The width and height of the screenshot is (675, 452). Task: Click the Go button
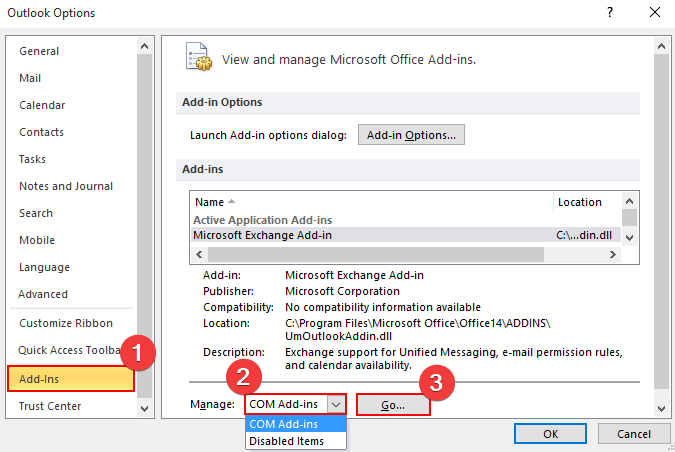[x=393, y=405]
